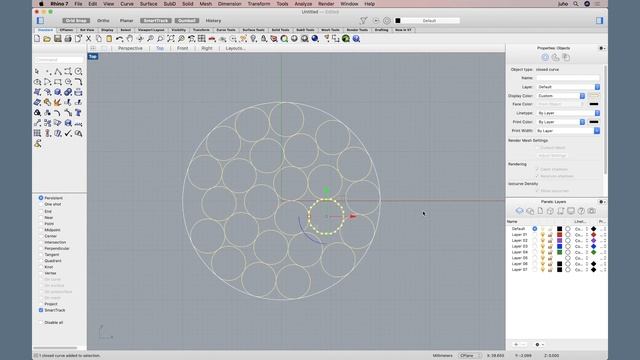Click the light bulb icon
The height and width of the screenshot is (360, 640).
point(253,39)
